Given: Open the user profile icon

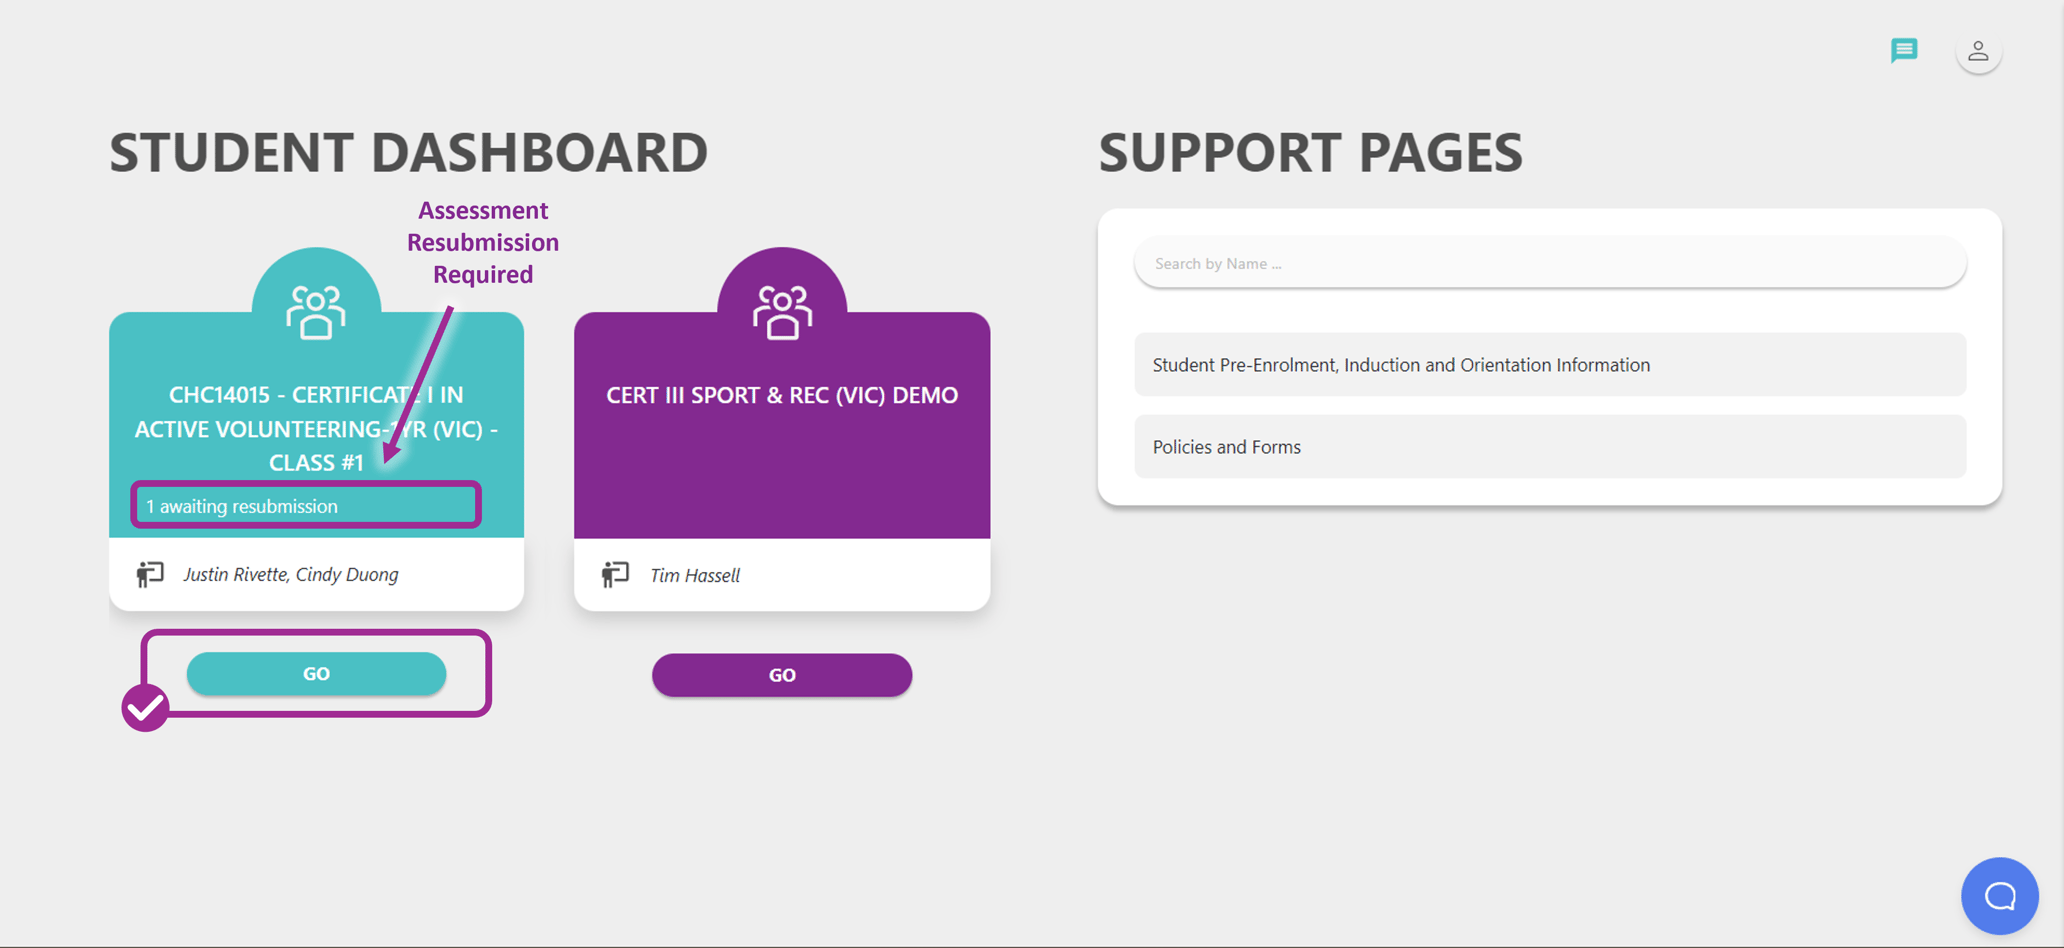Looking at the screenshot, I should tap(1978, 52).
